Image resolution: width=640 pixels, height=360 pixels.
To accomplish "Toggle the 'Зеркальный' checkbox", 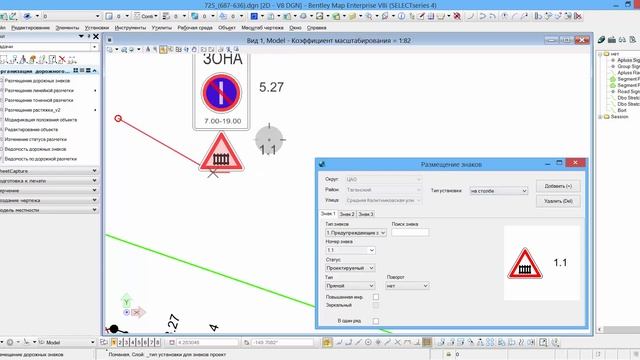I will click(376, 305).
